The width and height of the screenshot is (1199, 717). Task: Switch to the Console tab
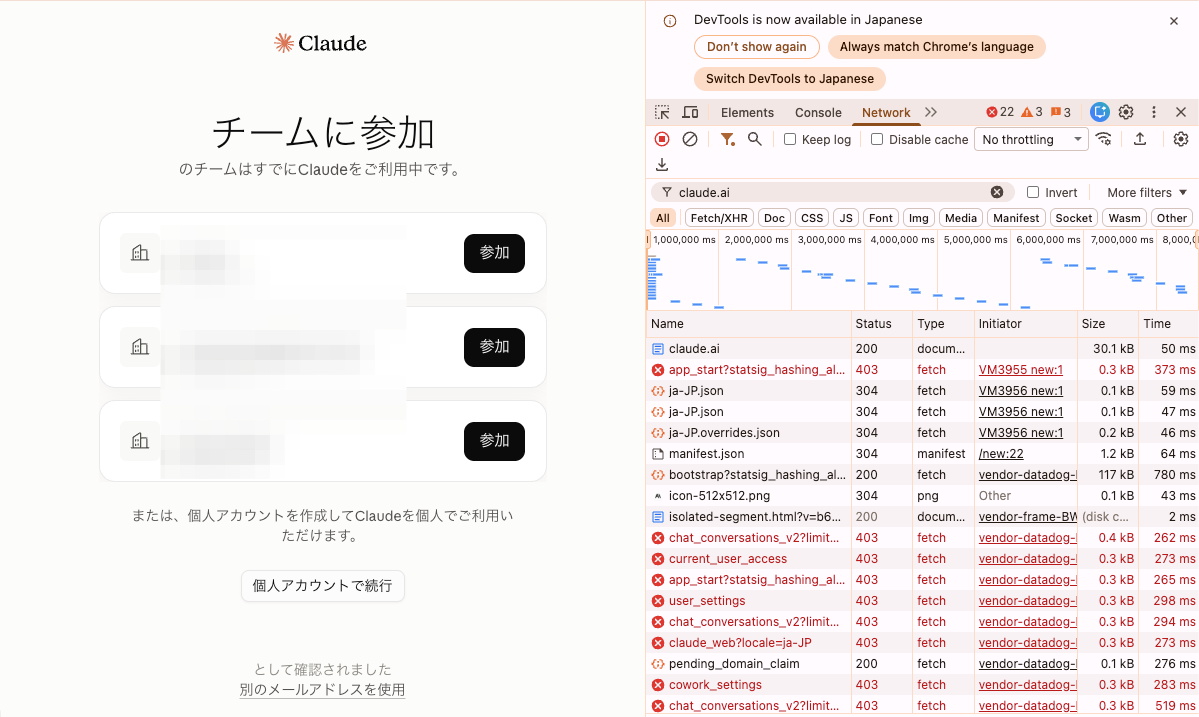(817, 112)
